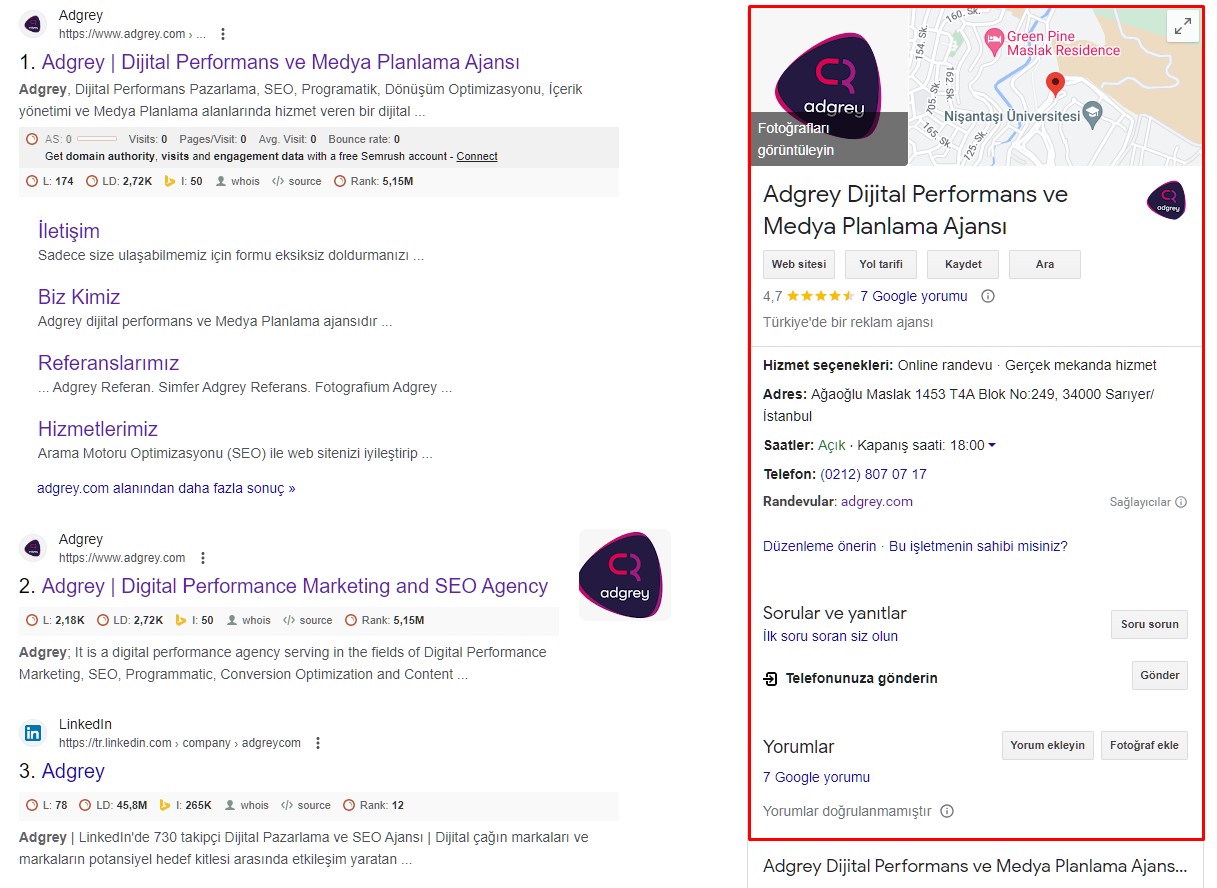
Task: Open the Adgrey | Dijital Performans ve Medya Planlama Ajansı result
Action: (281, 62)
